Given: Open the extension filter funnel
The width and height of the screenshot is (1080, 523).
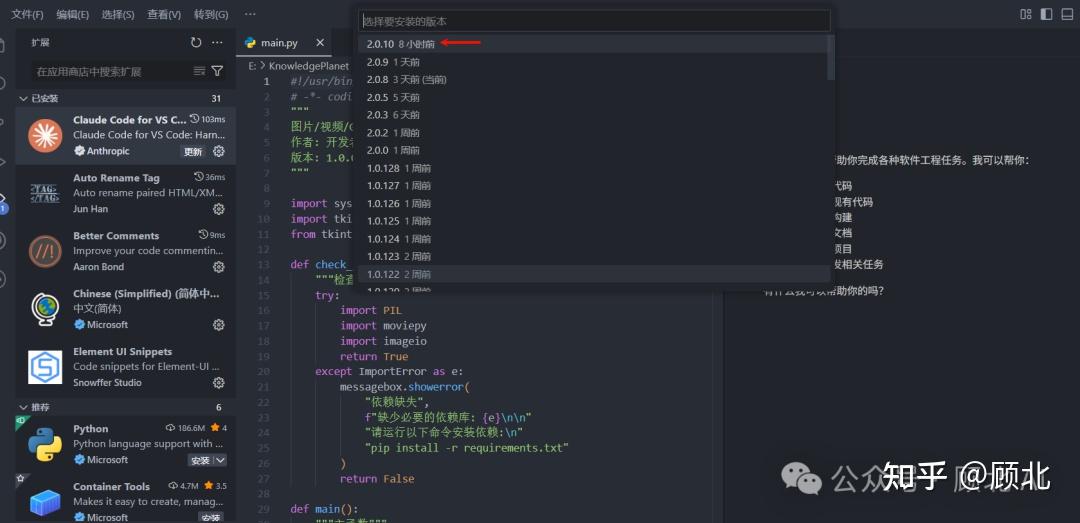Looking at the screenshot, I should (217, 71).
